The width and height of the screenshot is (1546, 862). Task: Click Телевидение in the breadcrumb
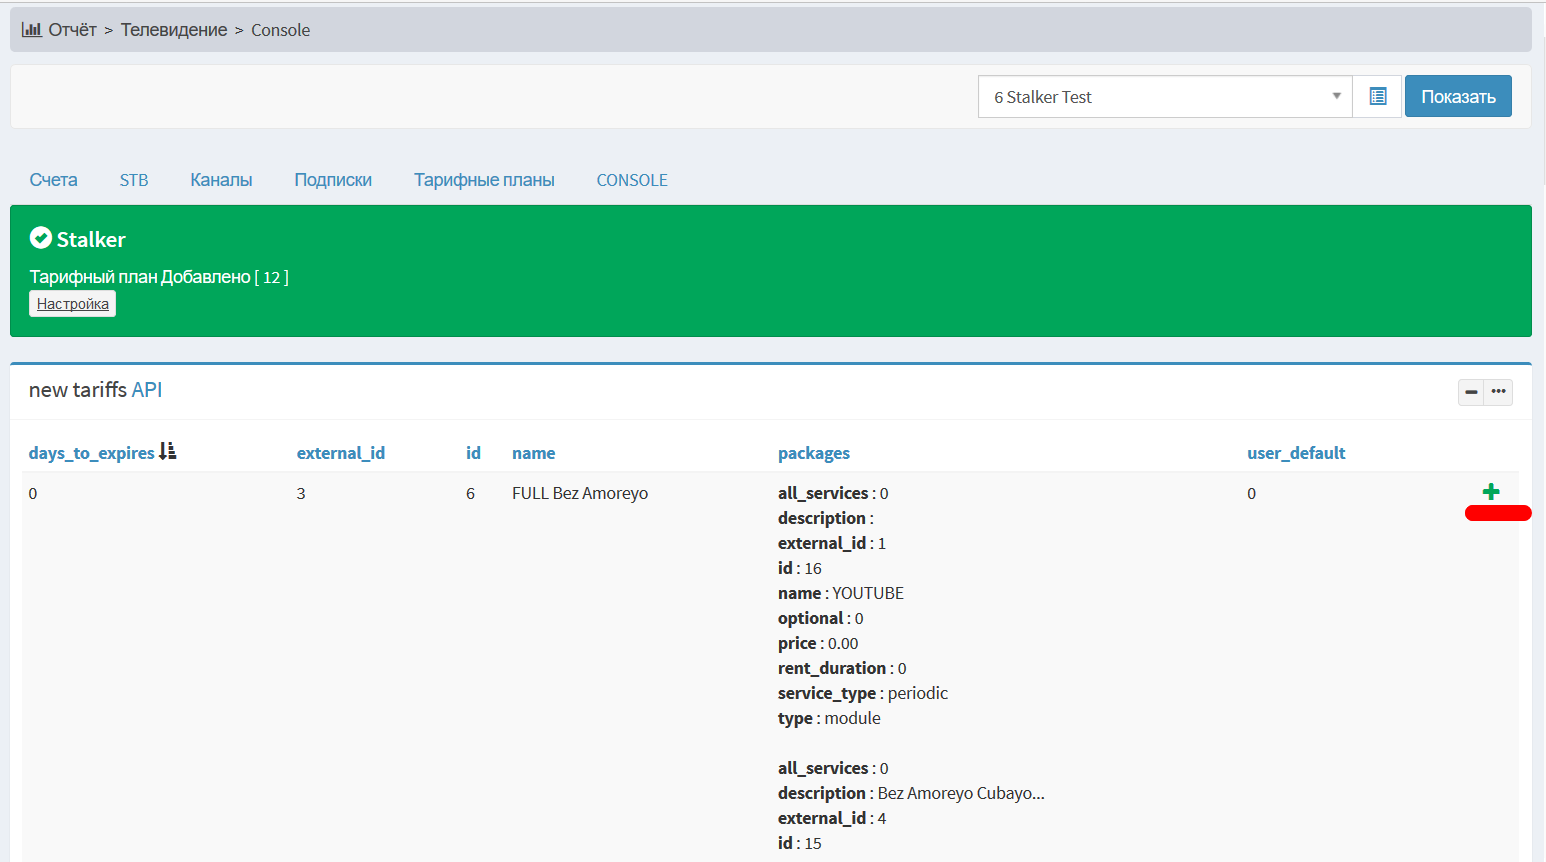[174, 30]
